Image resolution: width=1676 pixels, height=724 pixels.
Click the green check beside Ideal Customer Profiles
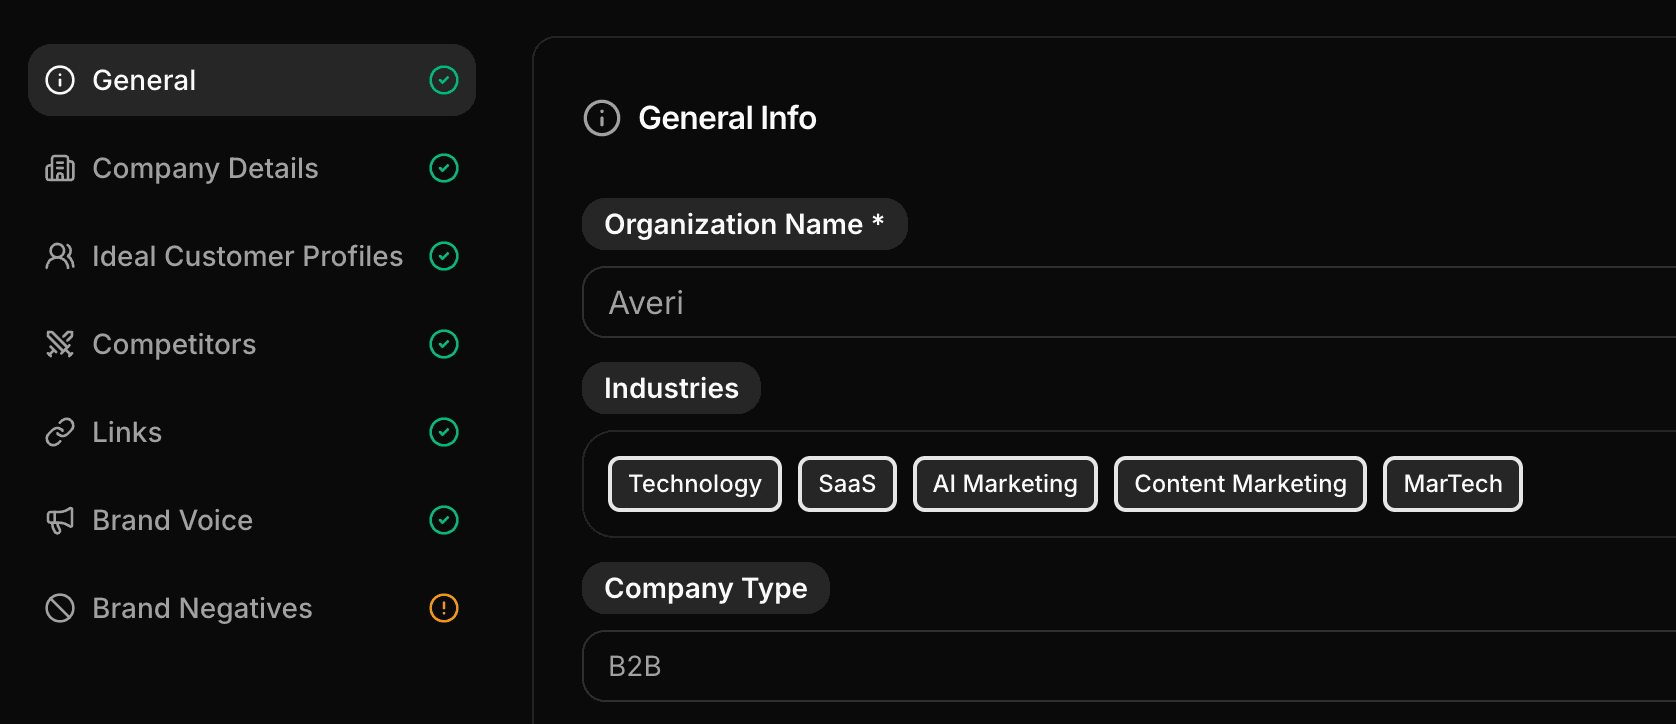pos(444,256)
